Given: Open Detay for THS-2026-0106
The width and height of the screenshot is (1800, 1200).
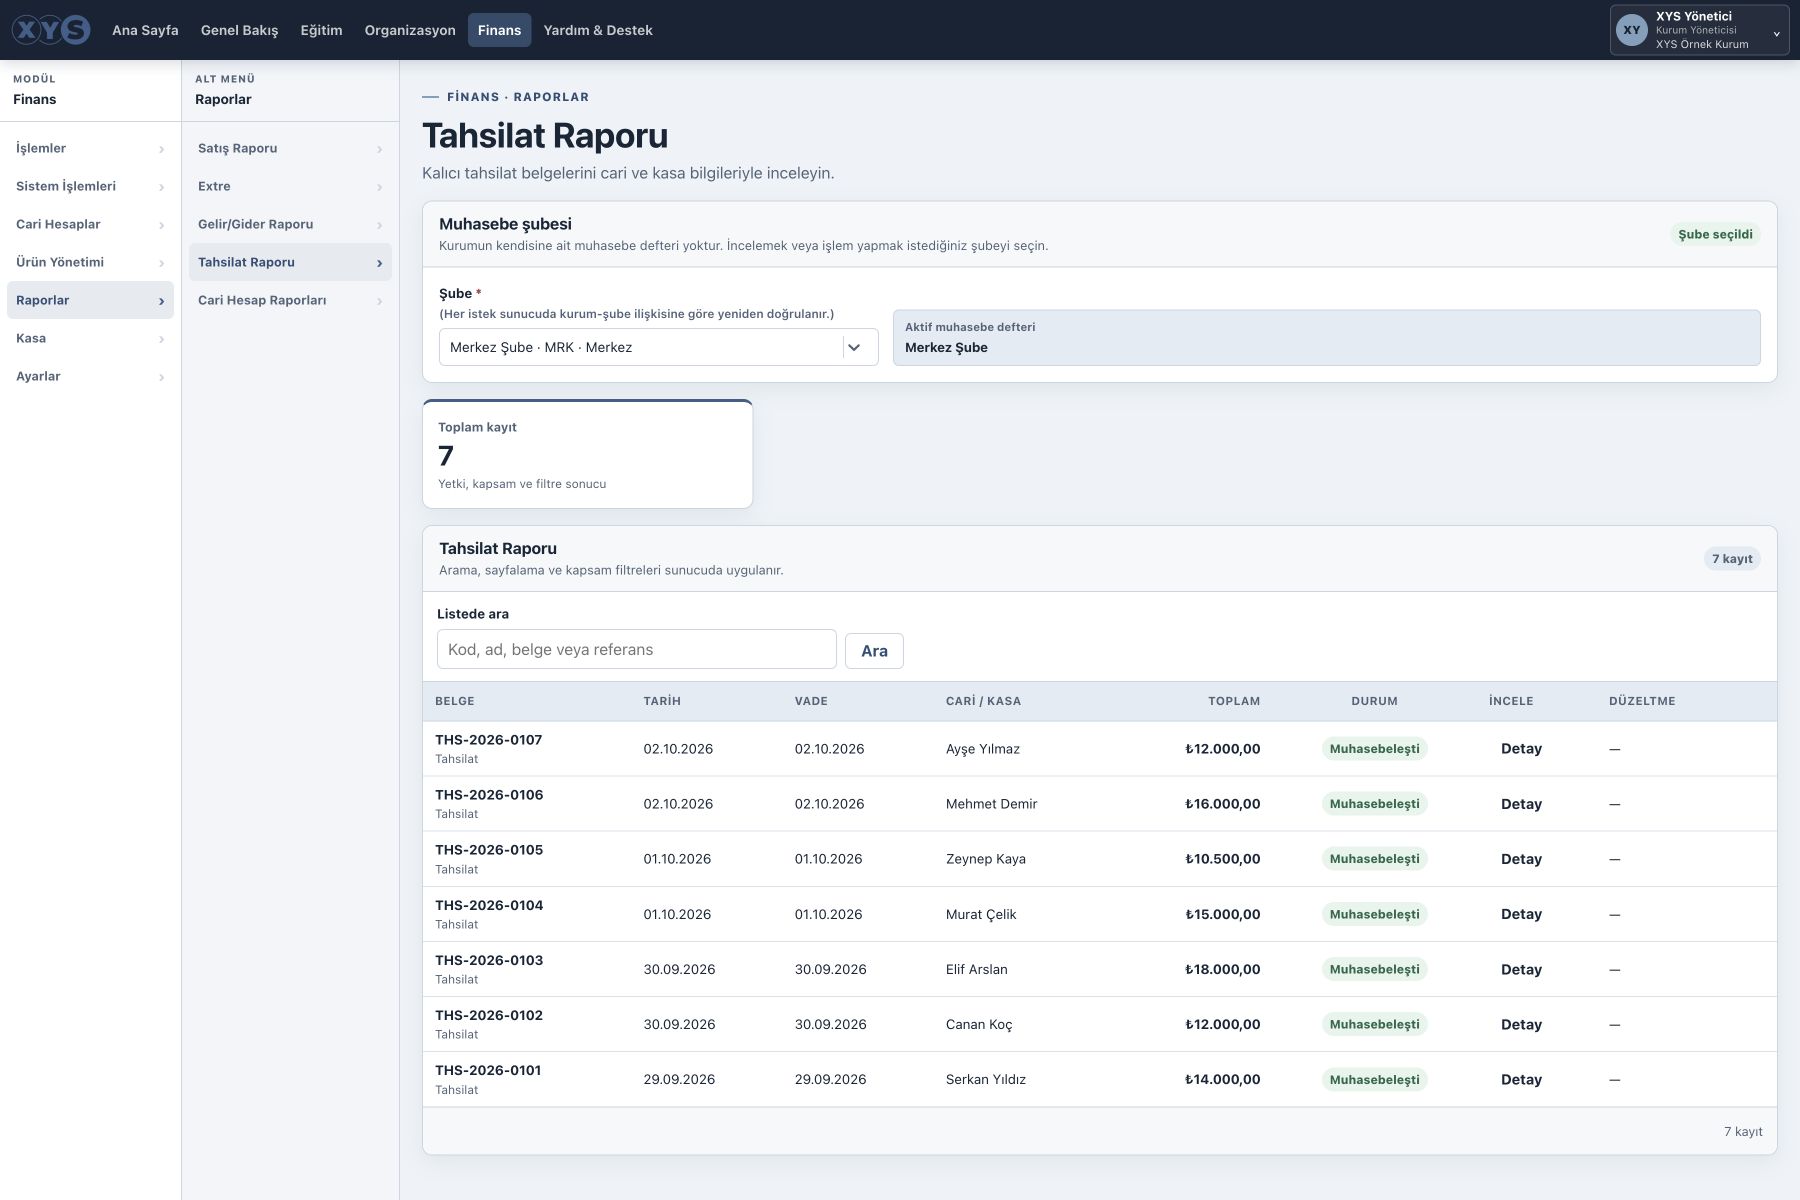Looking at the screenshot, I should tap(1521, 804).
